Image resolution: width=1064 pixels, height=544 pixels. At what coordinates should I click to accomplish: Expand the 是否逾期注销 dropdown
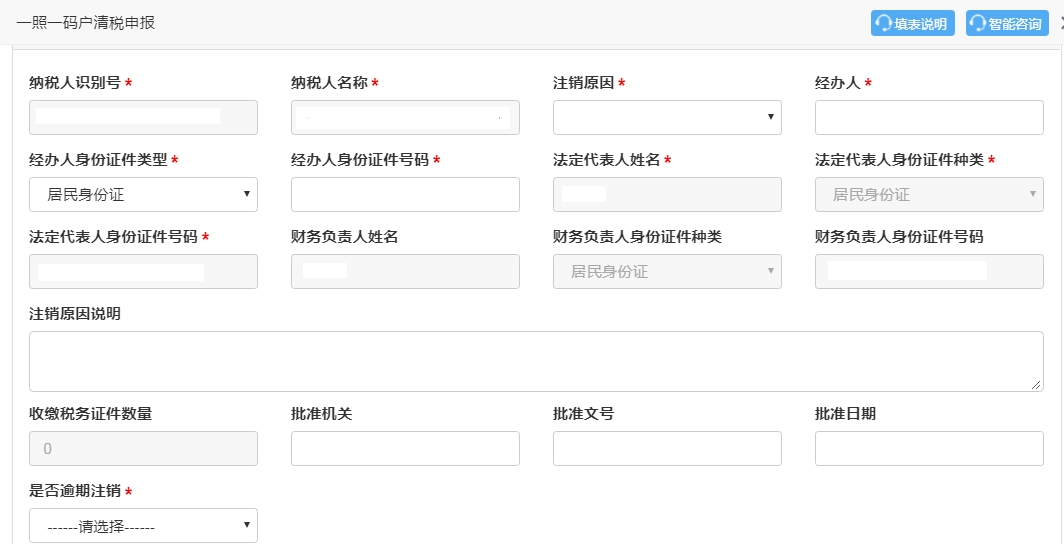(x=143, y=526)
